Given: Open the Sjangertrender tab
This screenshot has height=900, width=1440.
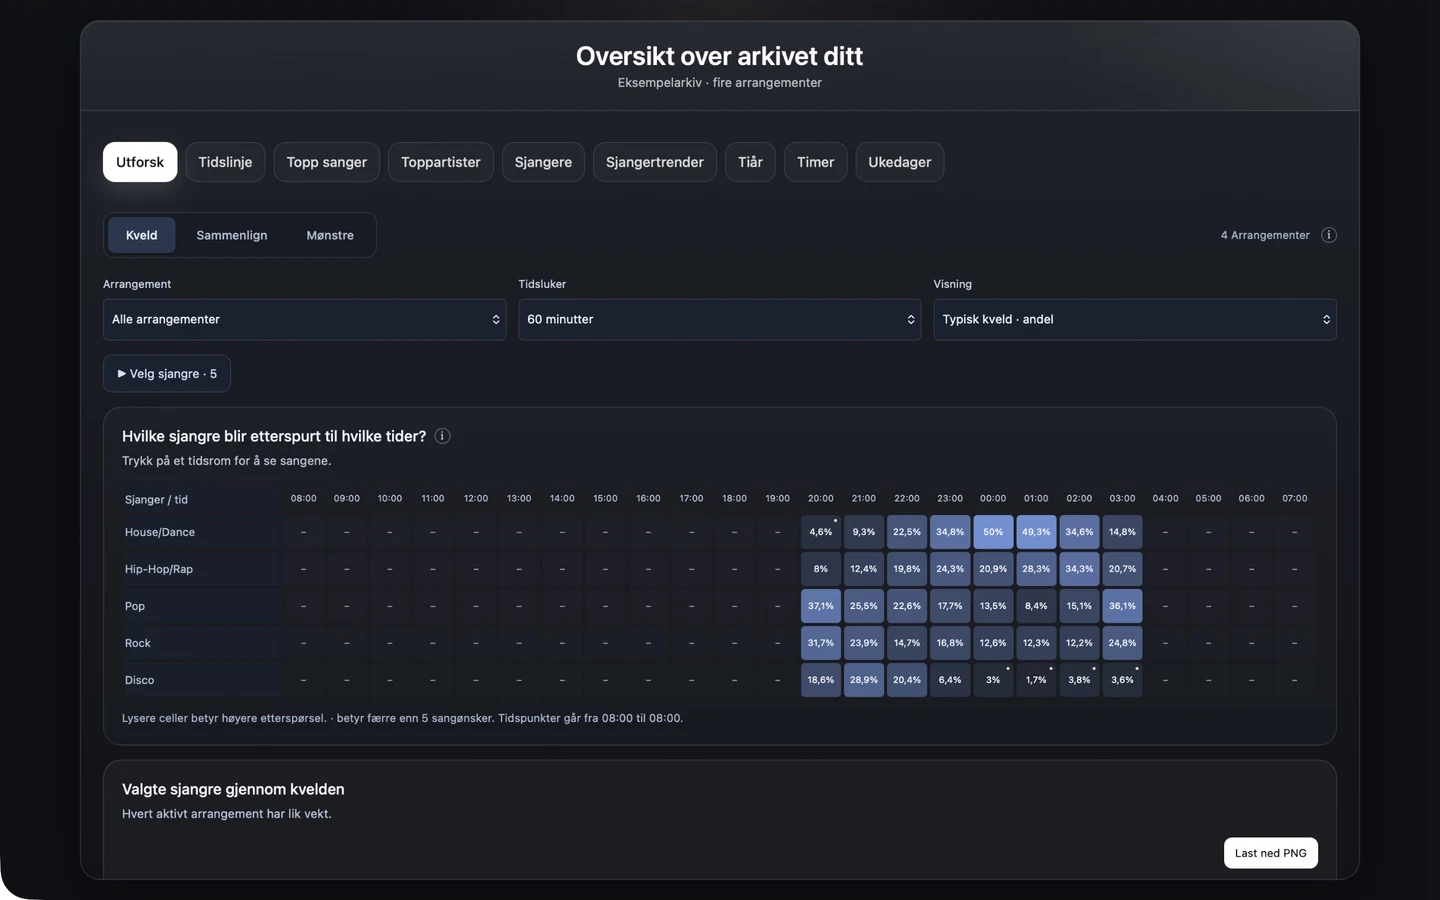Looking at the screenshot, I should pos(655,162).
